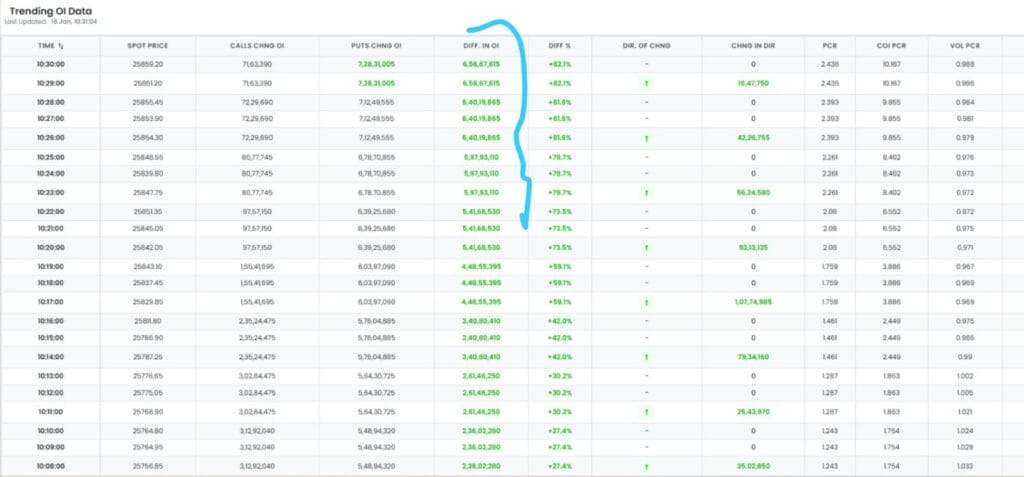Select the SPOT PRICE column header
This screenshot has height=477, width=1024.
point(147,46)
